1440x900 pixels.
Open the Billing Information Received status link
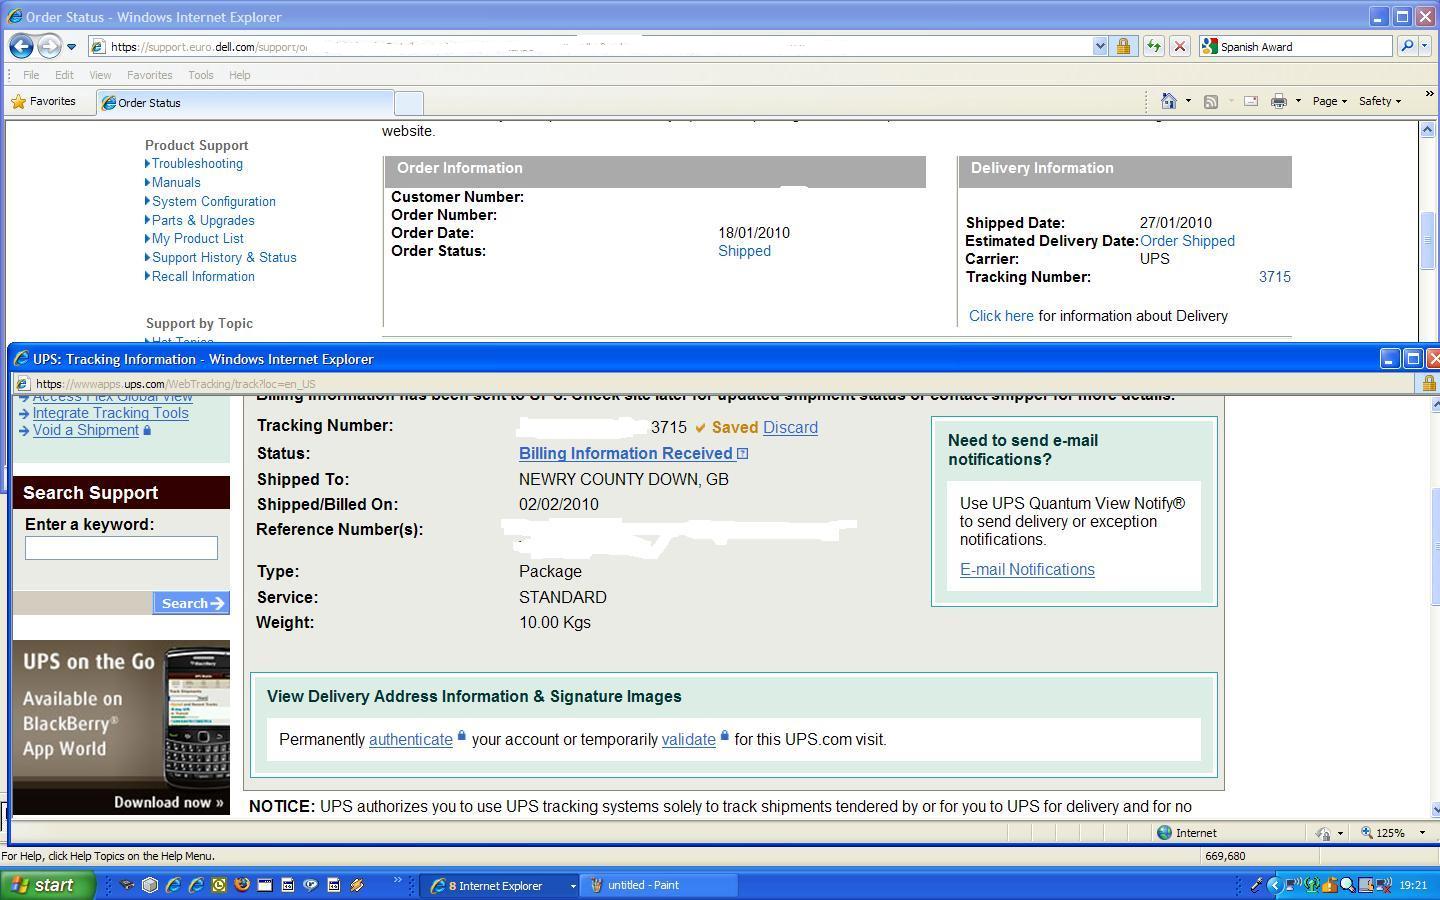[626, 454]
